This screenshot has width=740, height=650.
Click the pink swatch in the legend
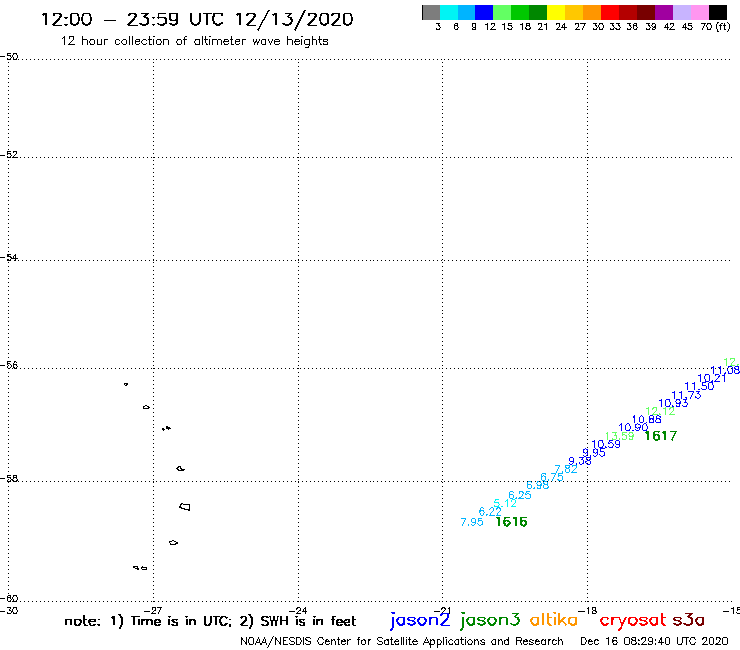coord(699,12)
